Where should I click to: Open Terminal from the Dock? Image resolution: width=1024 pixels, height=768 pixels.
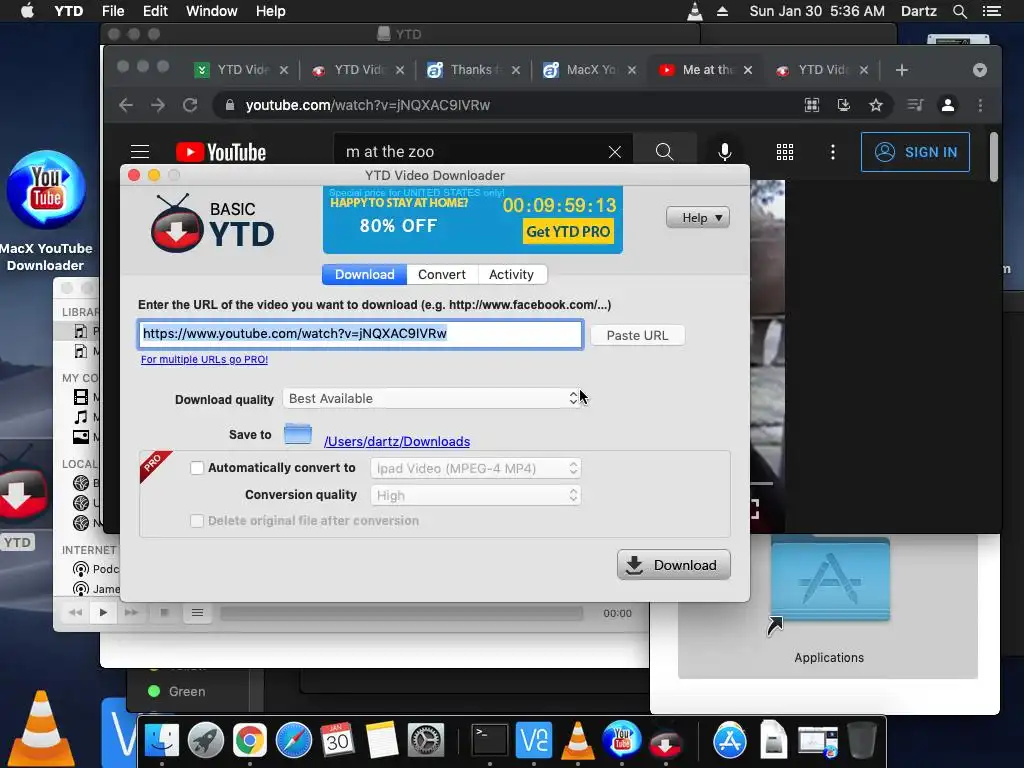tap(490, 741)
